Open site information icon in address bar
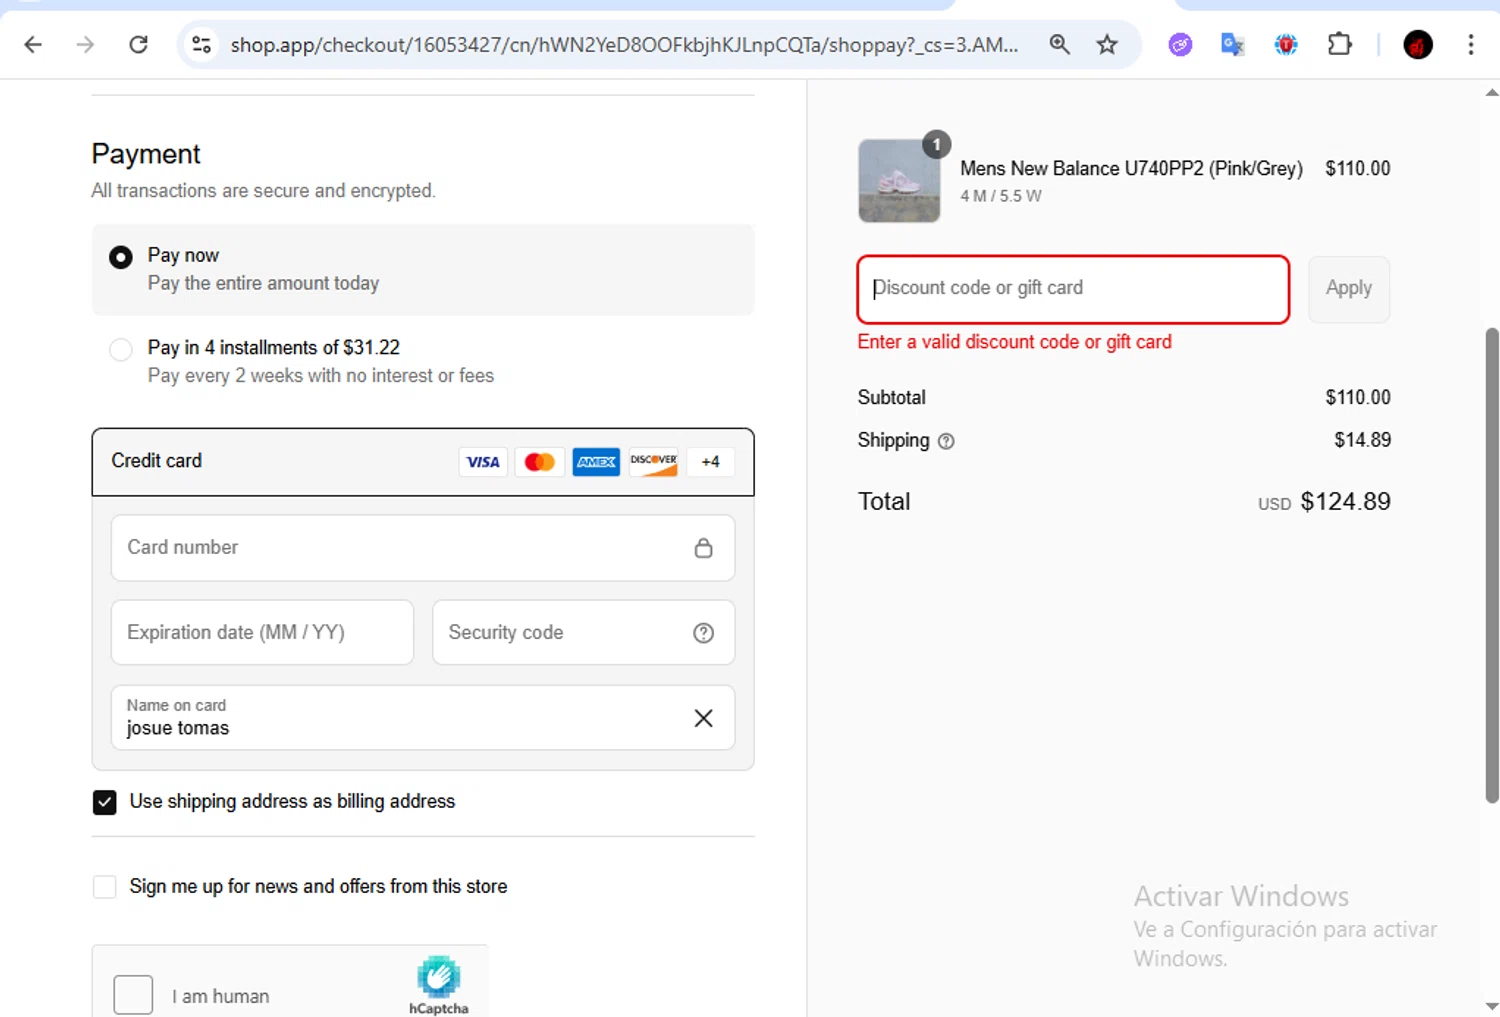The width and height of the screenshot is (1500, 1017). pyautogui.click(x=201, y=44)
